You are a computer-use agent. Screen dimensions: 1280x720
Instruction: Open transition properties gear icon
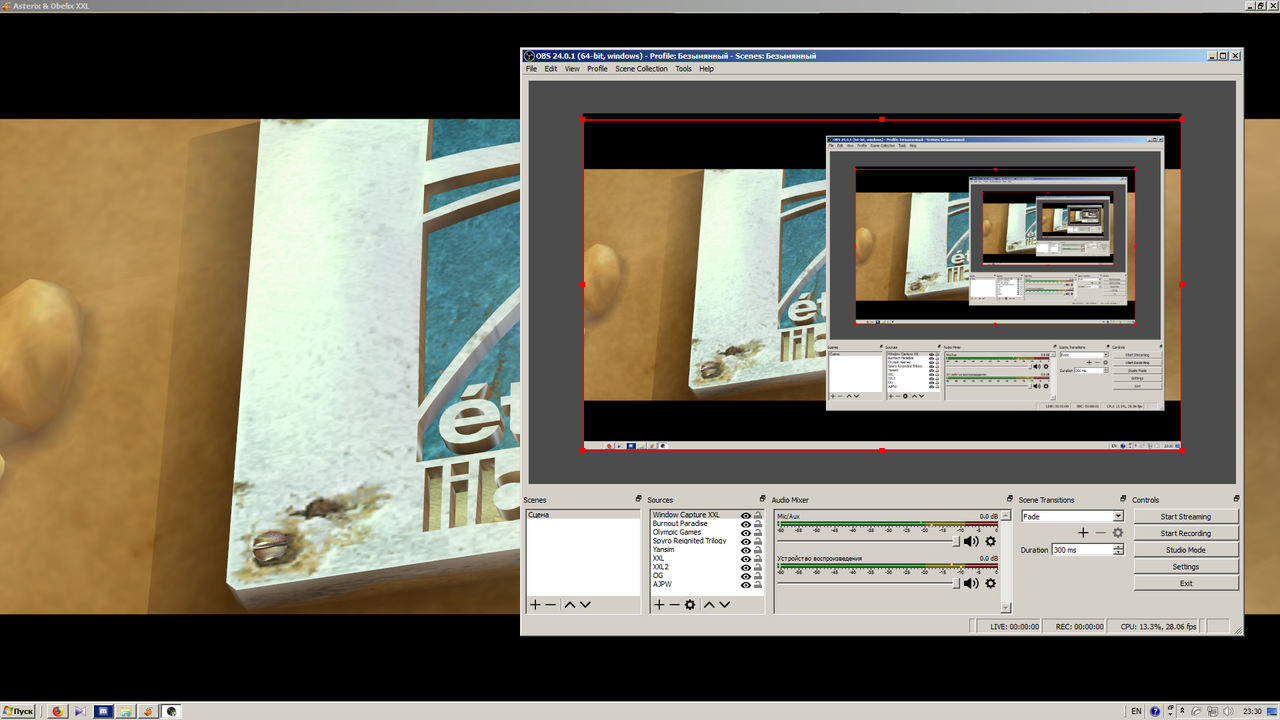click(x=1117, y=533)
